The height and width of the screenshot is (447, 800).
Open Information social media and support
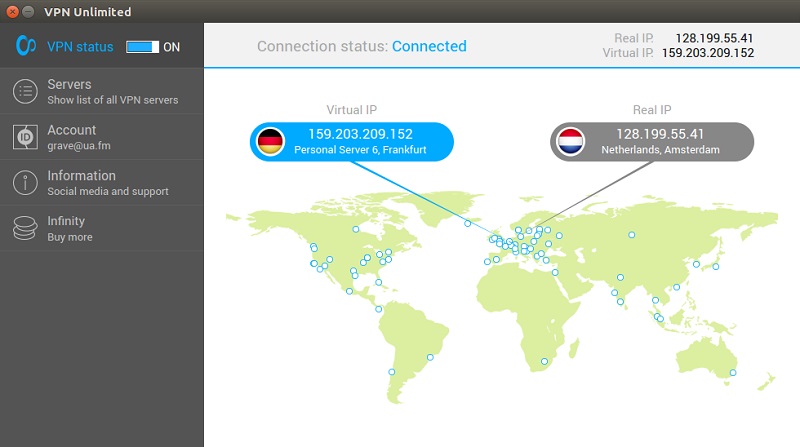[102, 182]
